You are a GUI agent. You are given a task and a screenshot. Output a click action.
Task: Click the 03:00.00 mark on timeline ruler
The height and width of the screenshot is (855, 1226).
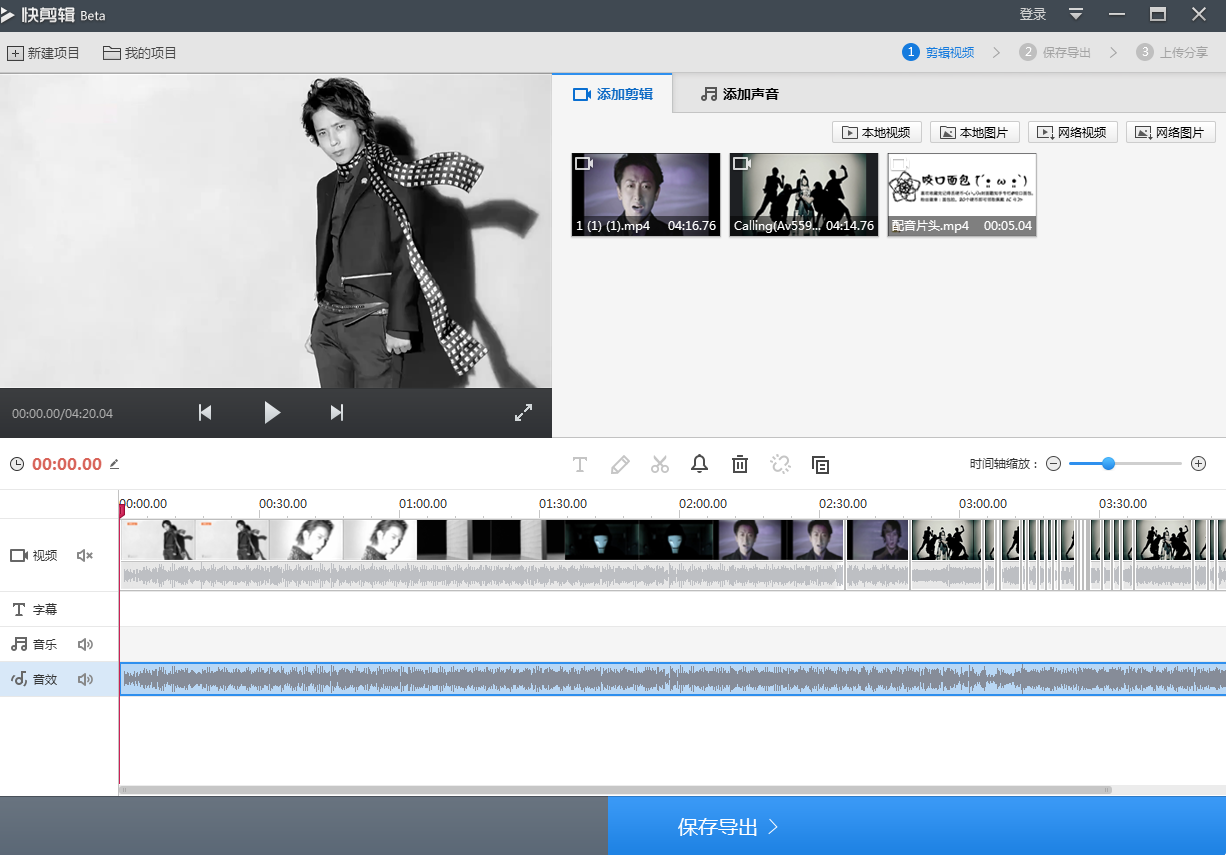pyautogui.click(x=983, y=503)
